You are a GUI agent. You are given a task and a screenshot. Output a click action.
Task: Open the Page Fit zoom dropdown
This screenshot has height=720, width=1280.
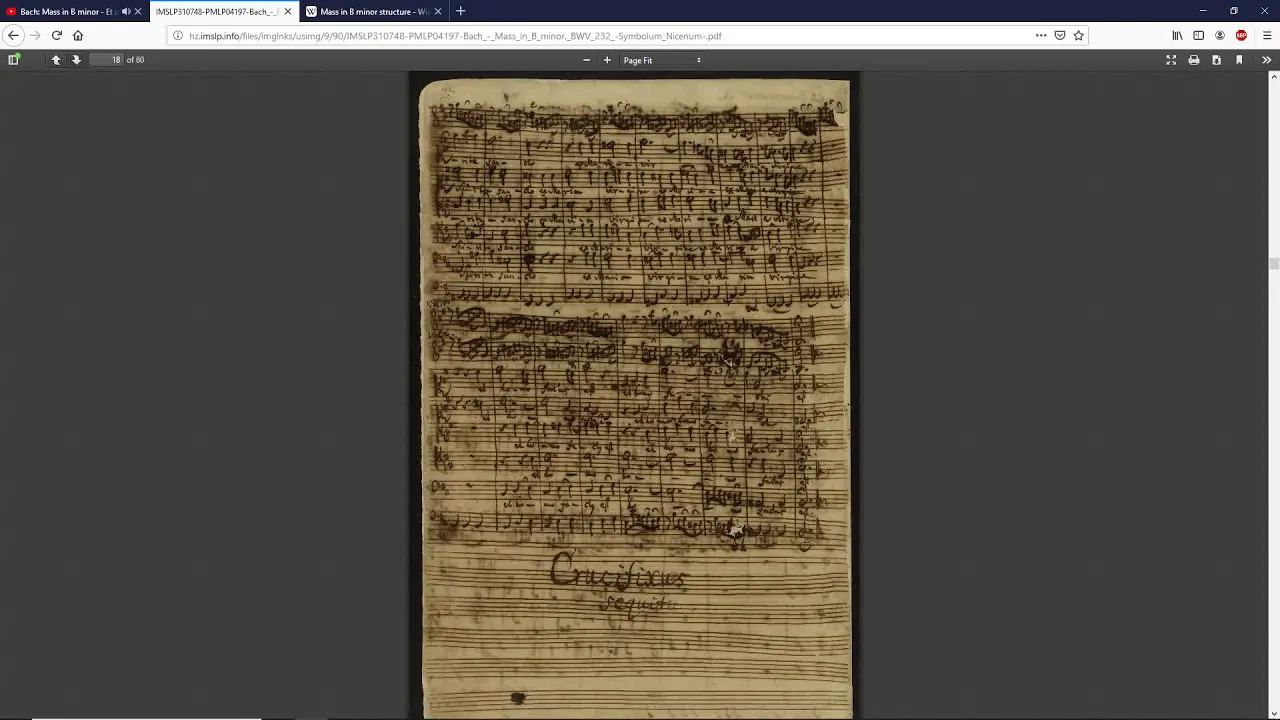coord(662,60)
